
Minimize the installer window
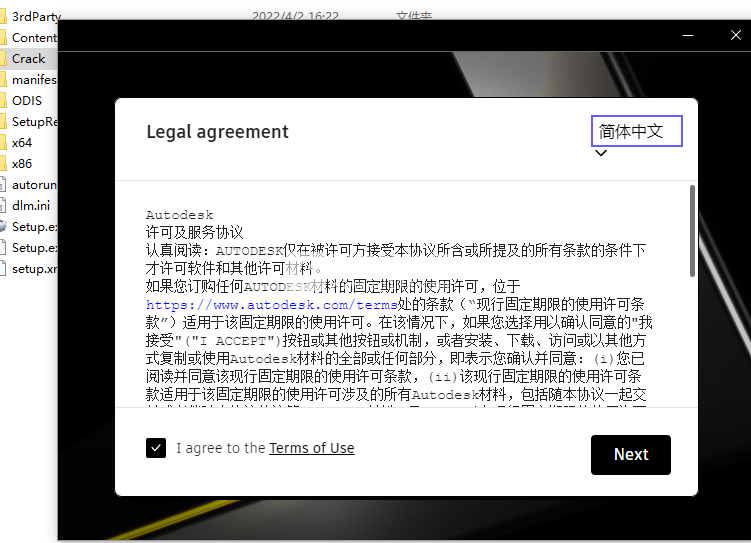(x=688, y=35)
